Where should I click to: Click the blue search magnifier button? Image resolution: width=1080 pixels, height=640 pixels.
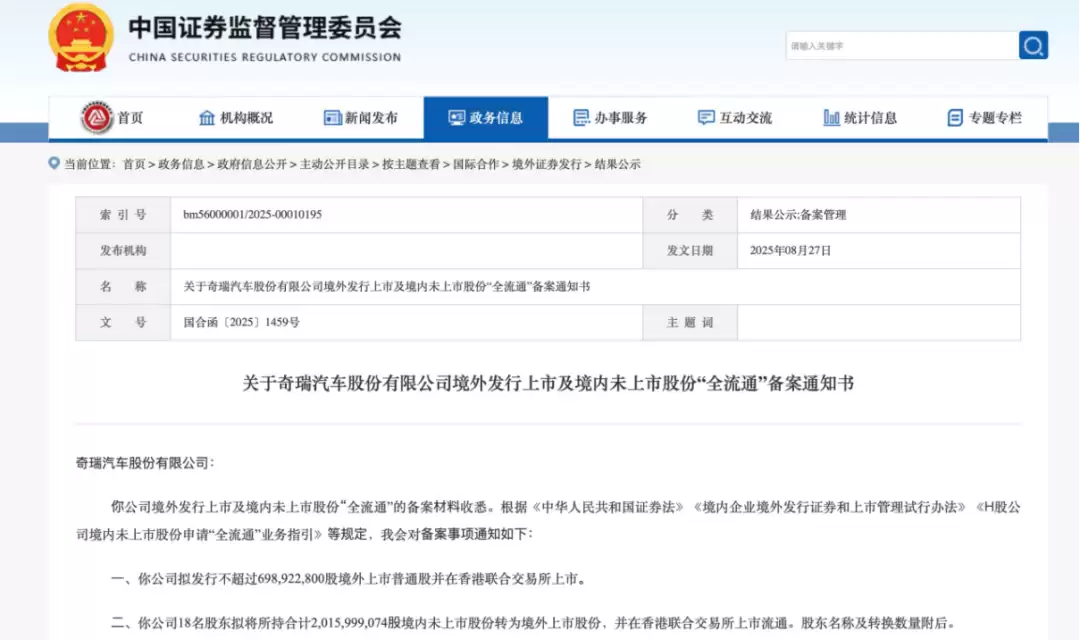(x=1033, y=45)
